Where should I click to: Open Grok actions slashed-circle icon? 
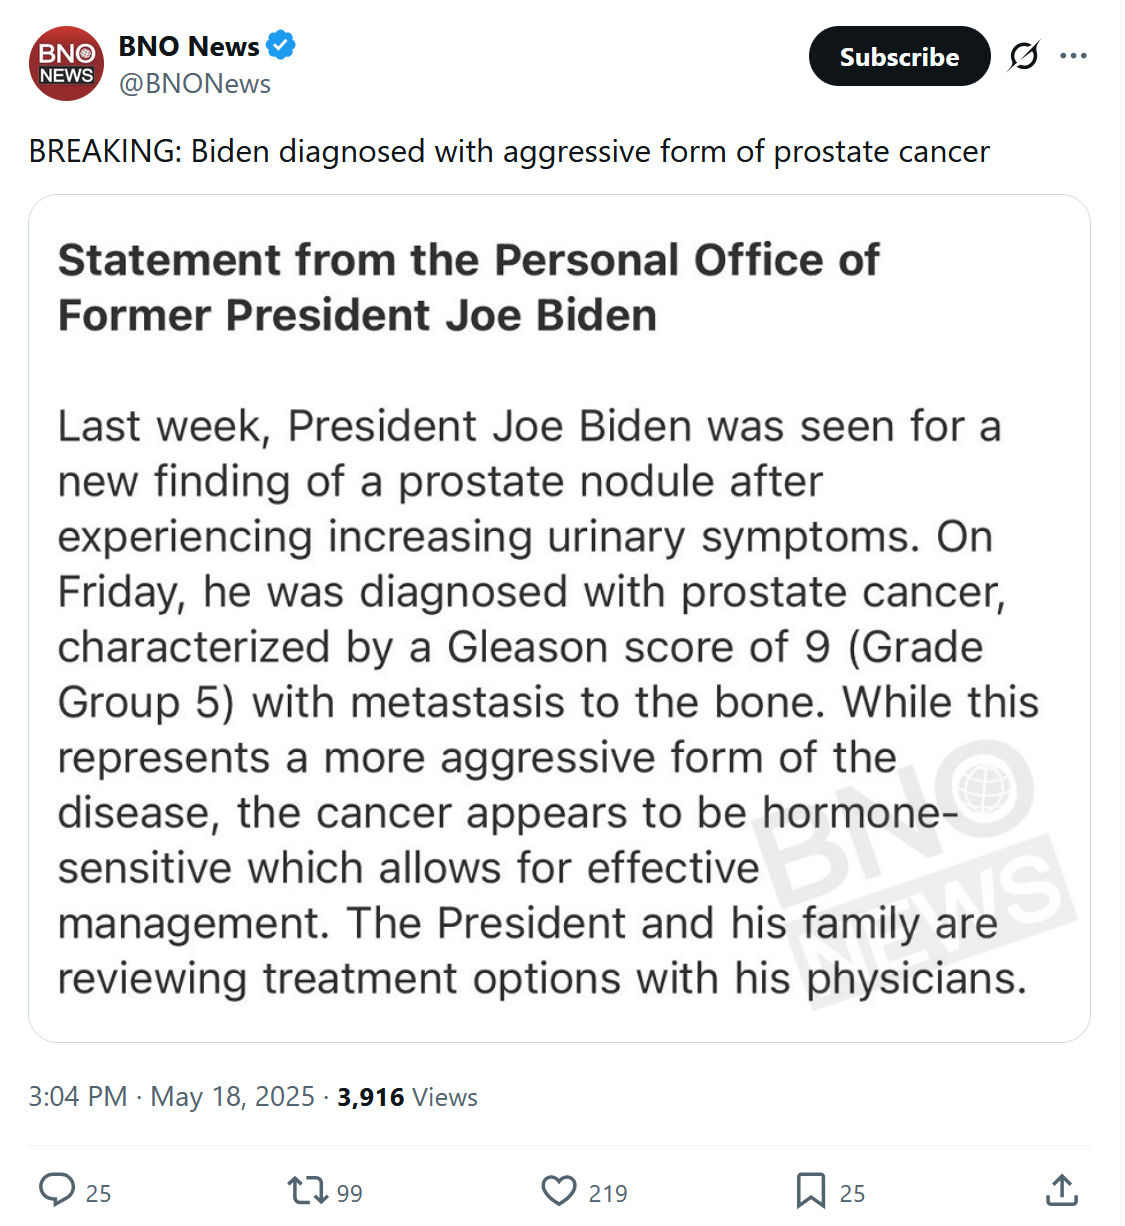click(1023, 56)
